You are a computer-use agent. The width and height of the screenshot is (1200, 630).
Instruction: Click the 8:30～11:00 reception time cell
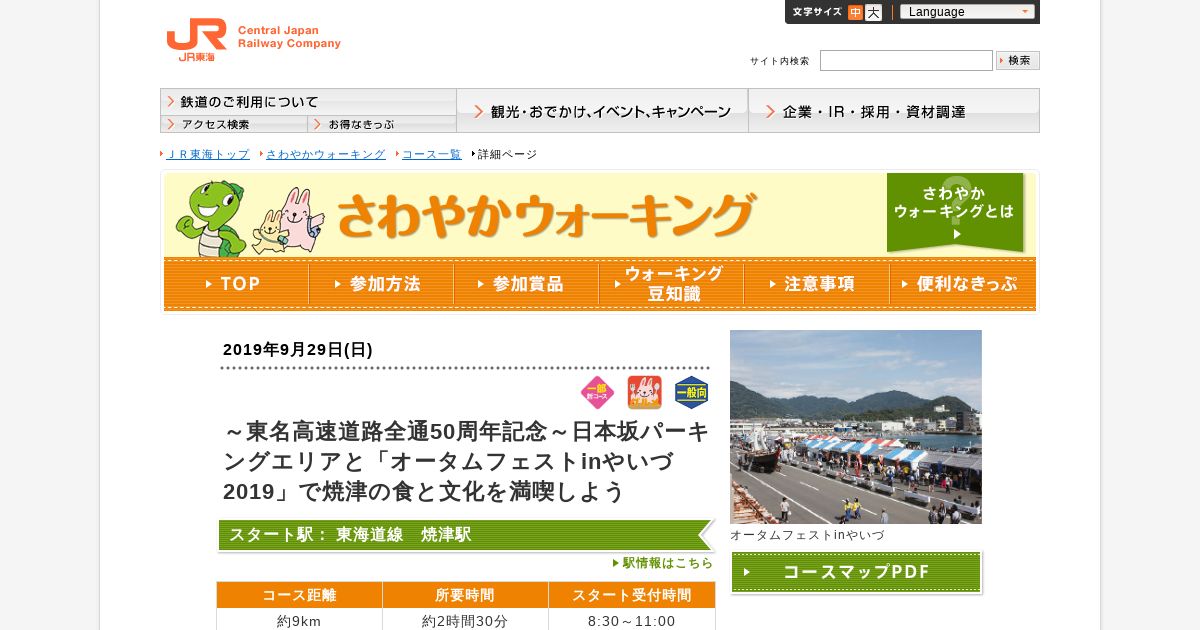click(x=632, y=620)
